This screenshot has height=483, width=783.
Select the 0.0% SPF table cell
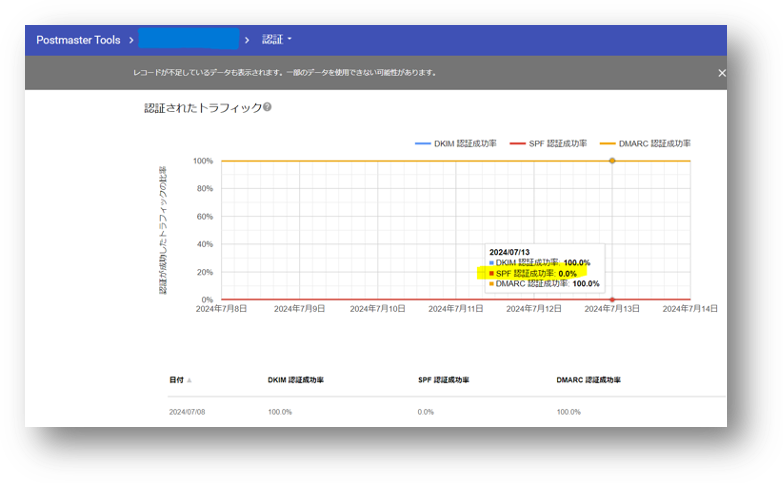click(425, 412)
